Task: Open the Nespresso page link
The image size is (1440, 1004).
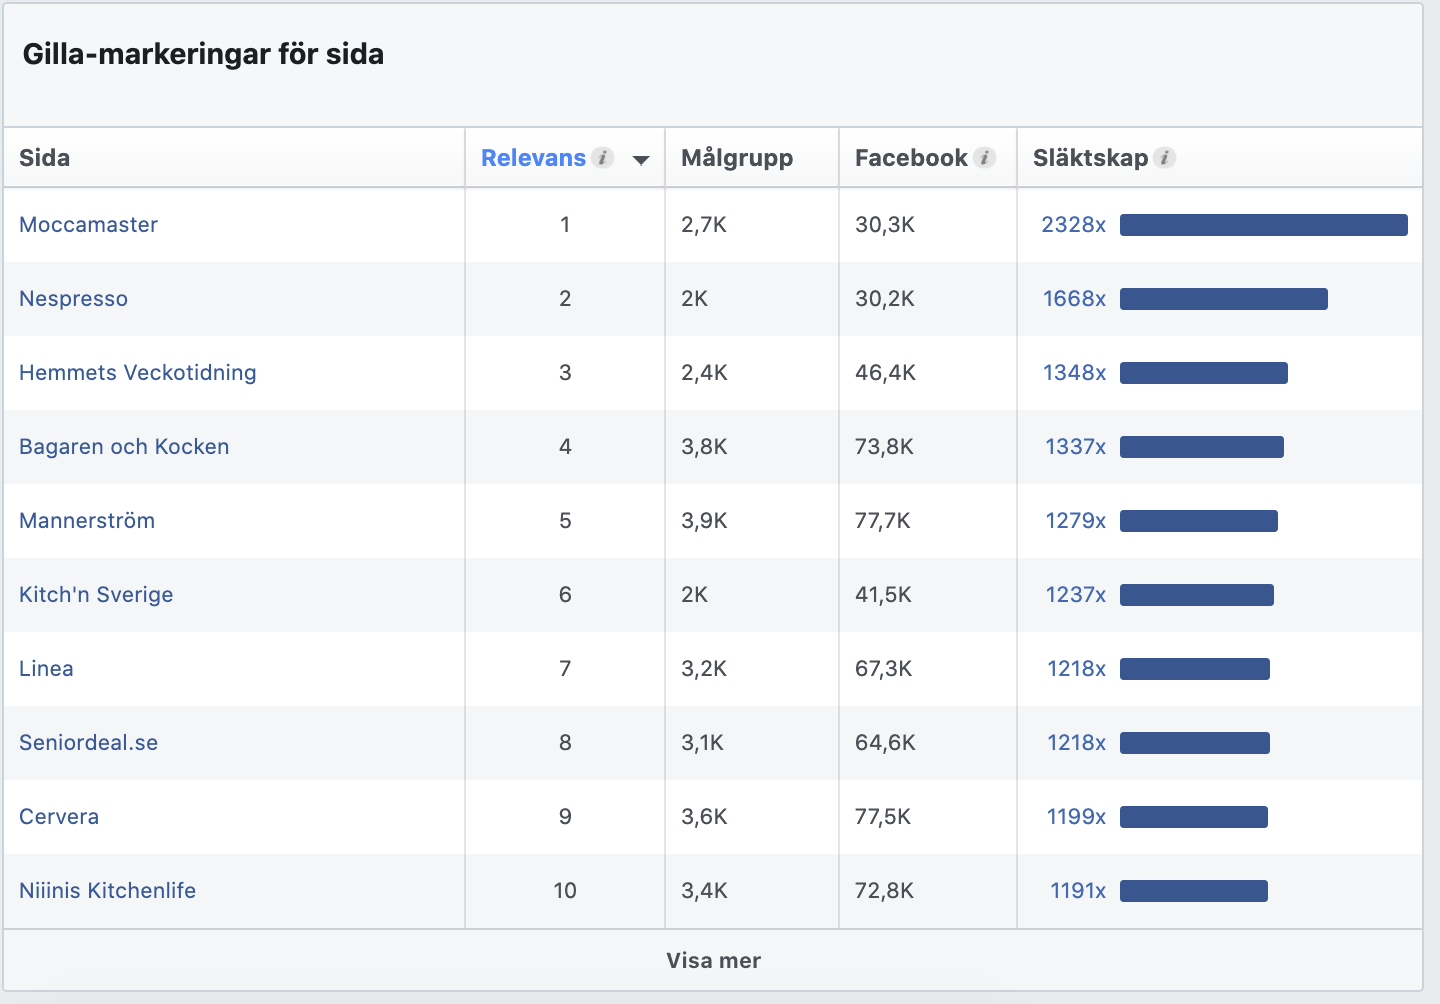Action: pos(73,299)
